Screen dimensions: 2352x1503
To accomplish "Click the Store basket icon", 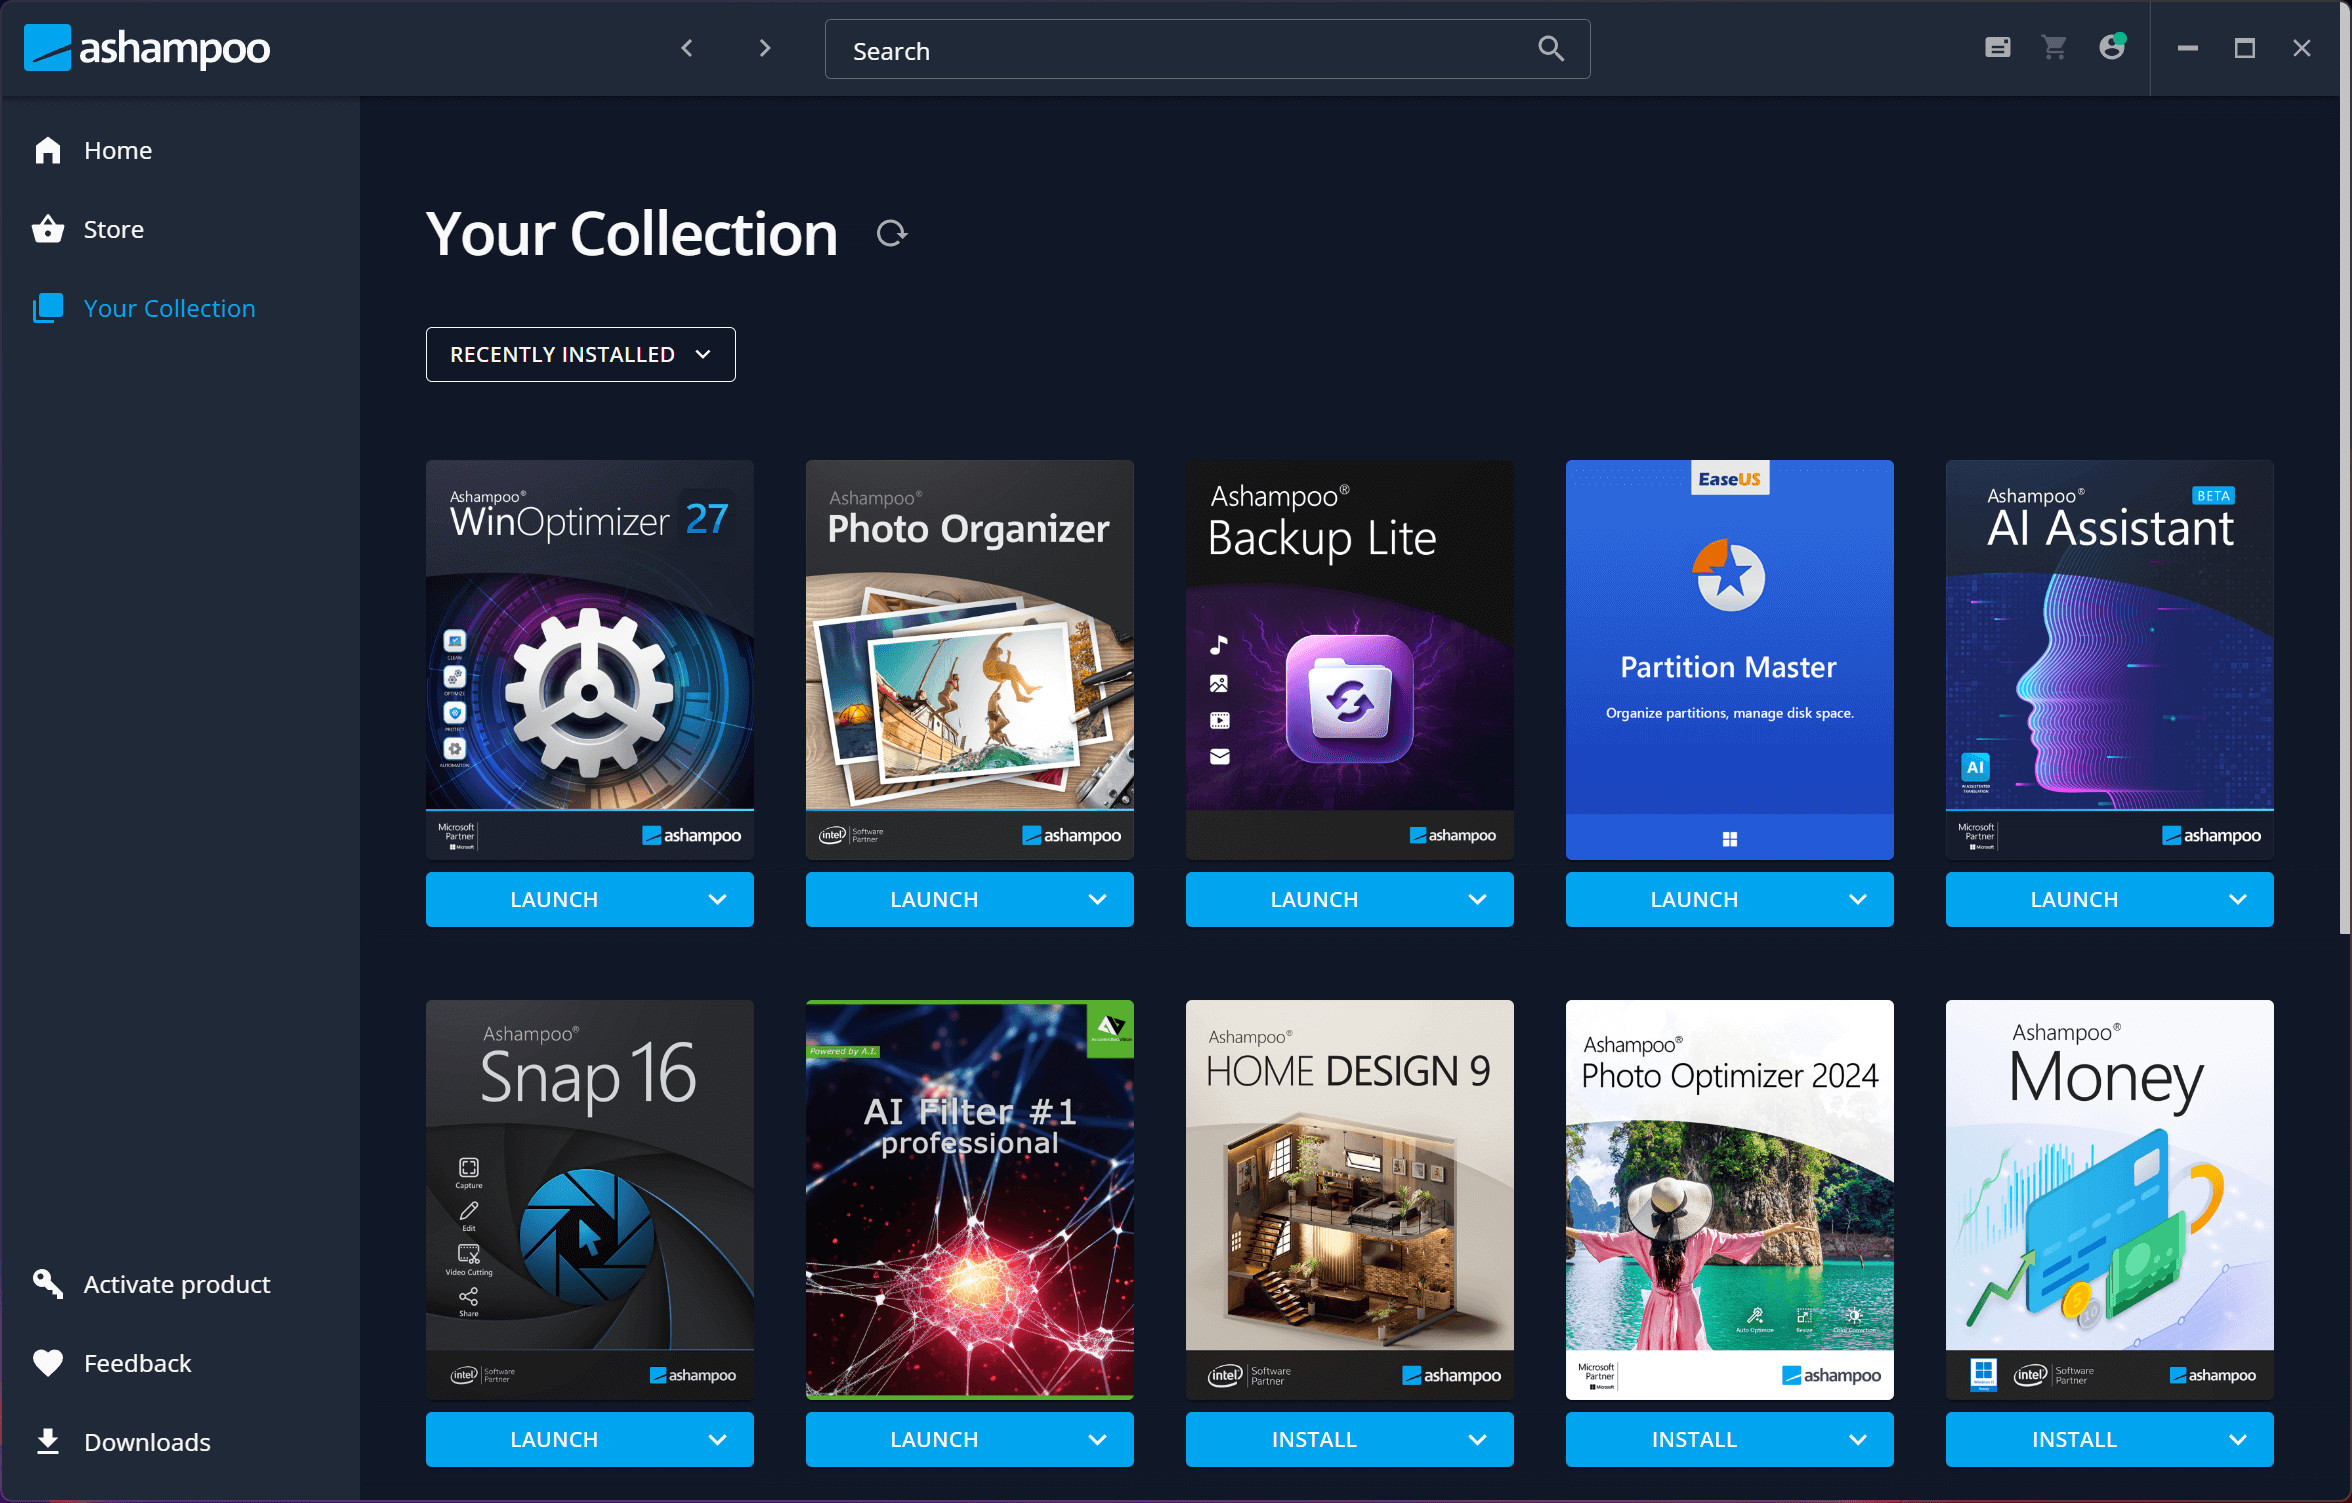I will click(x=48, y=229).
